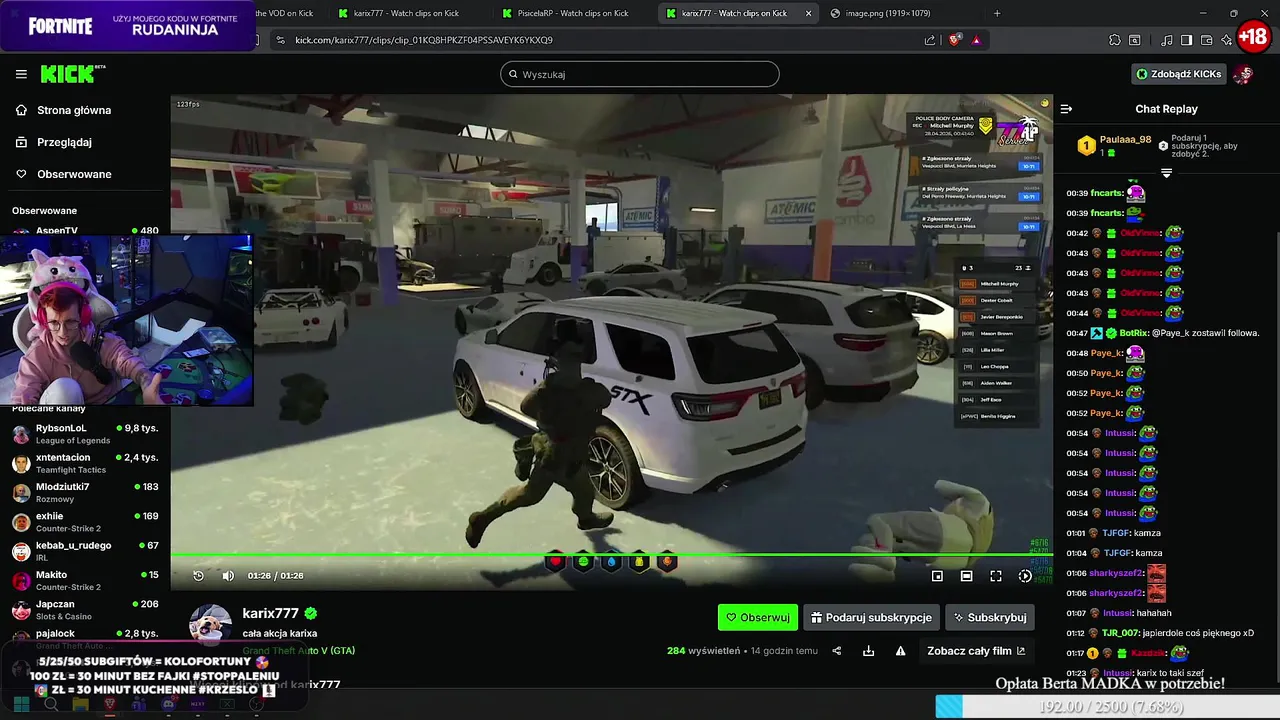Open RybsonLoL recommended channel
1280x720 pixels.
pyautogui.click(x=85, y=434)
